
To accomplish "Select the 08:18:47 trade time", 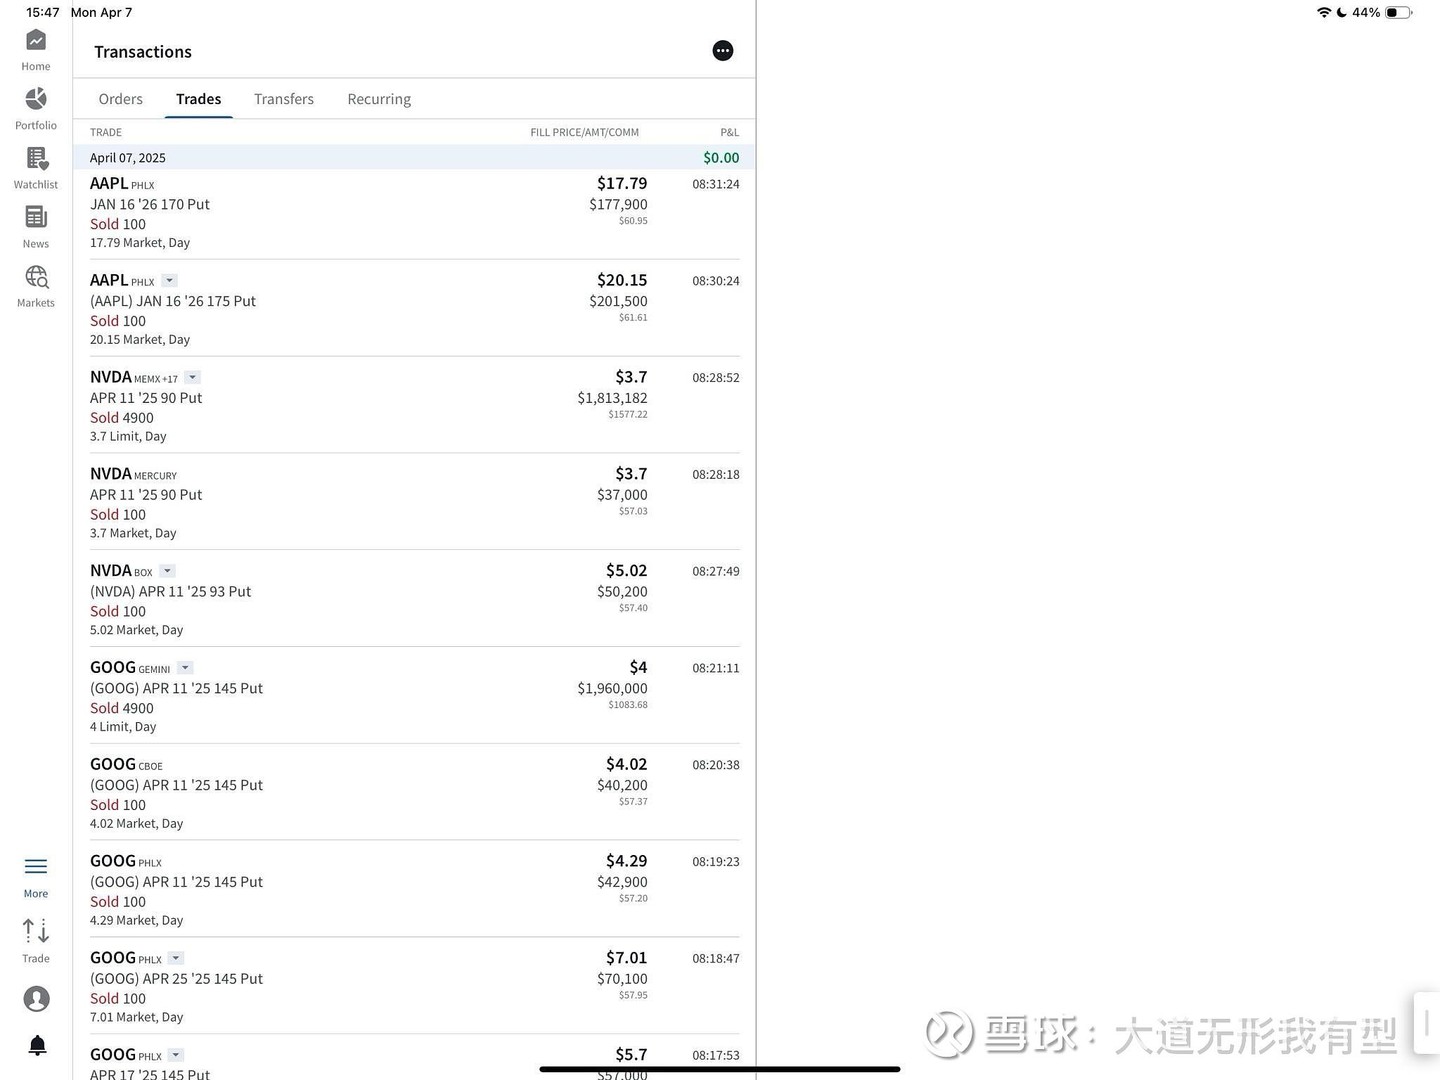I will tap(716, 958).
